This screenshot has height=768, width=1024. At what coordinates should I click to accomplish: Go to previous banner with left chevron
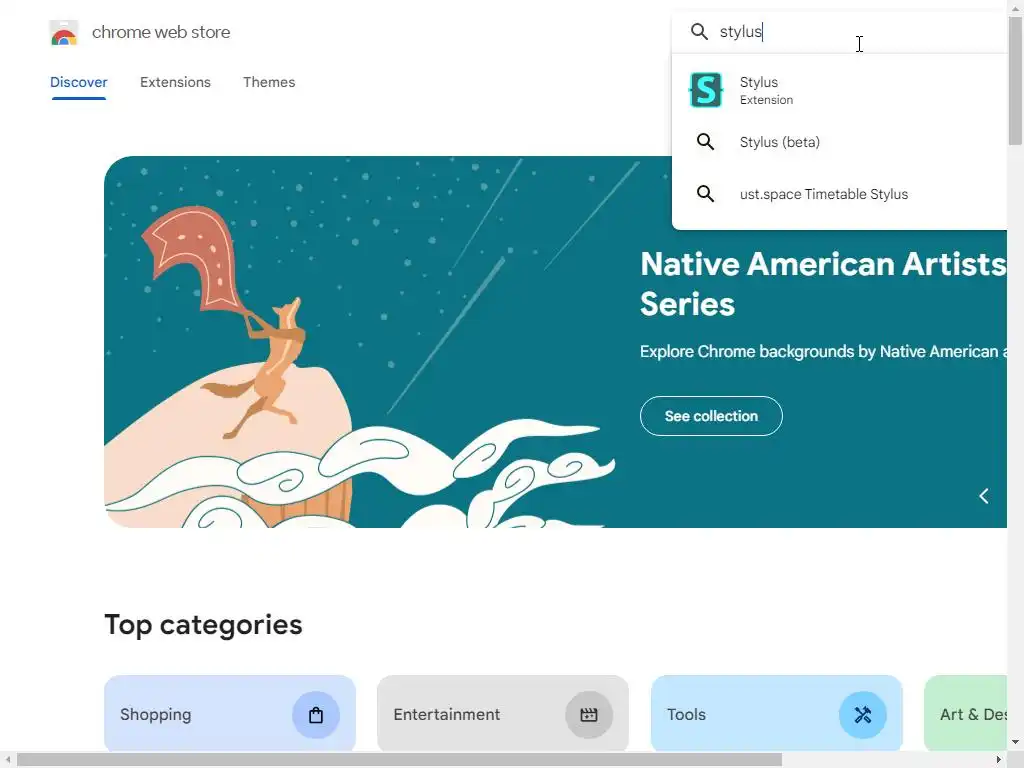(984, 496)
